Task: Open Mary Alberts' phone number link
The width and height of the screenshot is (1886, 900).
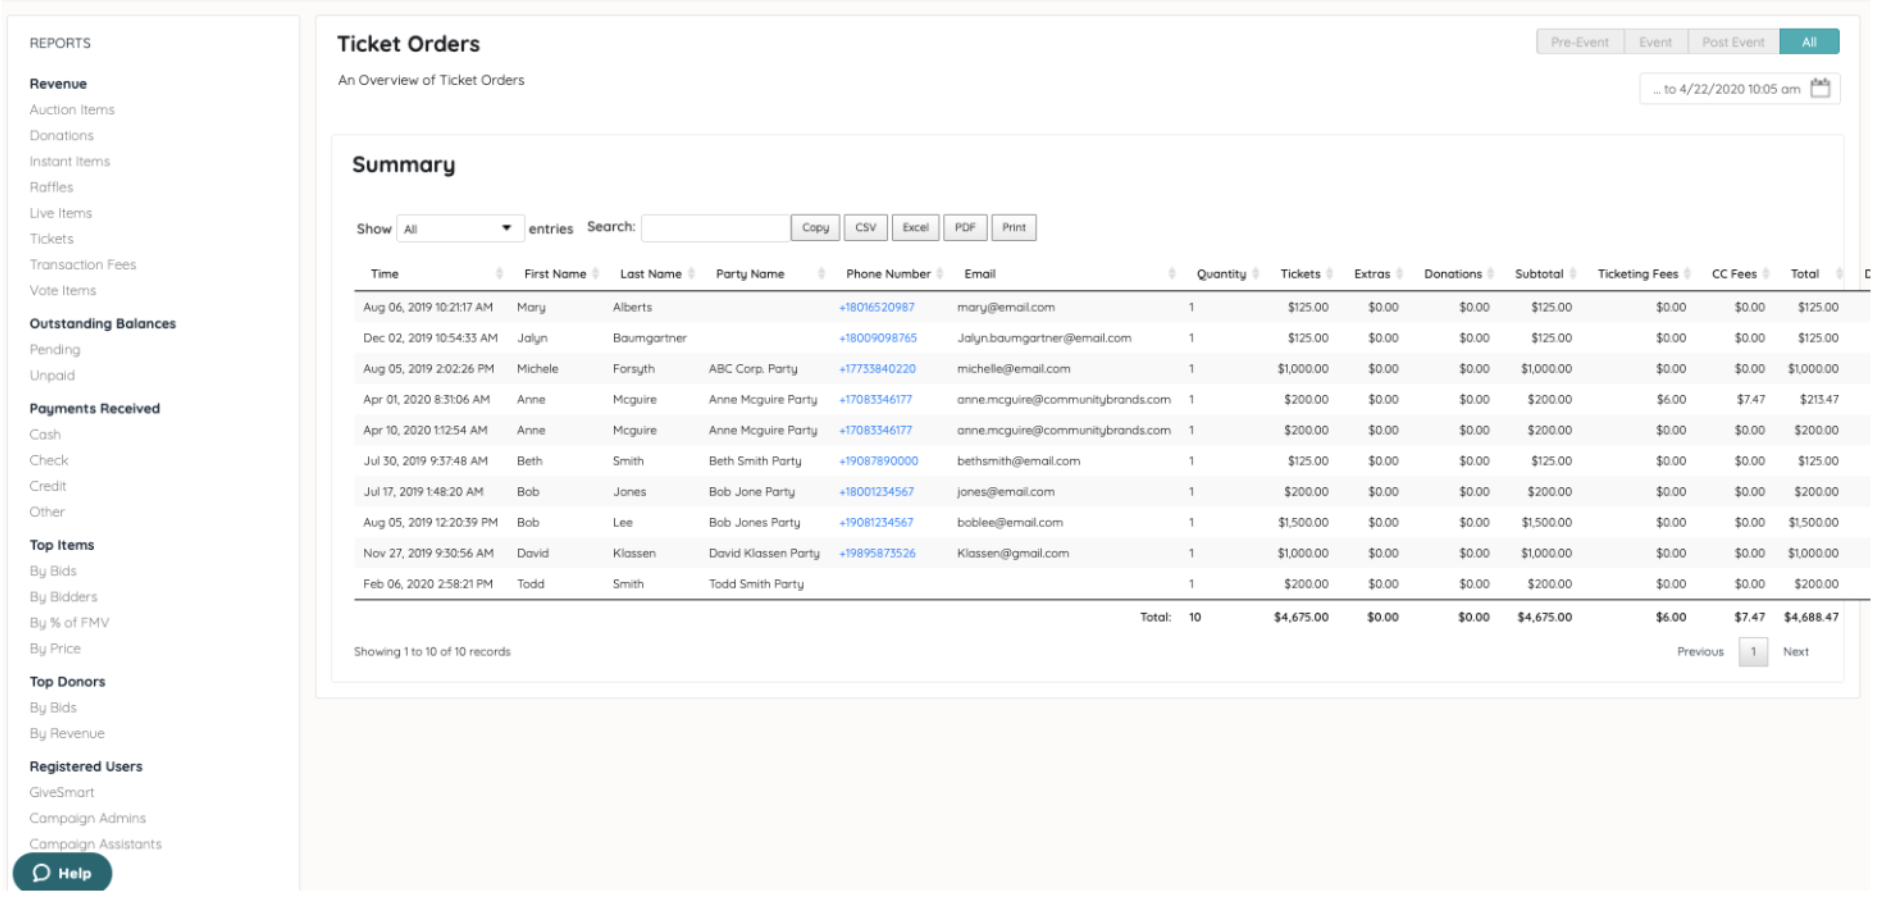Action: [x=876, y=308]
